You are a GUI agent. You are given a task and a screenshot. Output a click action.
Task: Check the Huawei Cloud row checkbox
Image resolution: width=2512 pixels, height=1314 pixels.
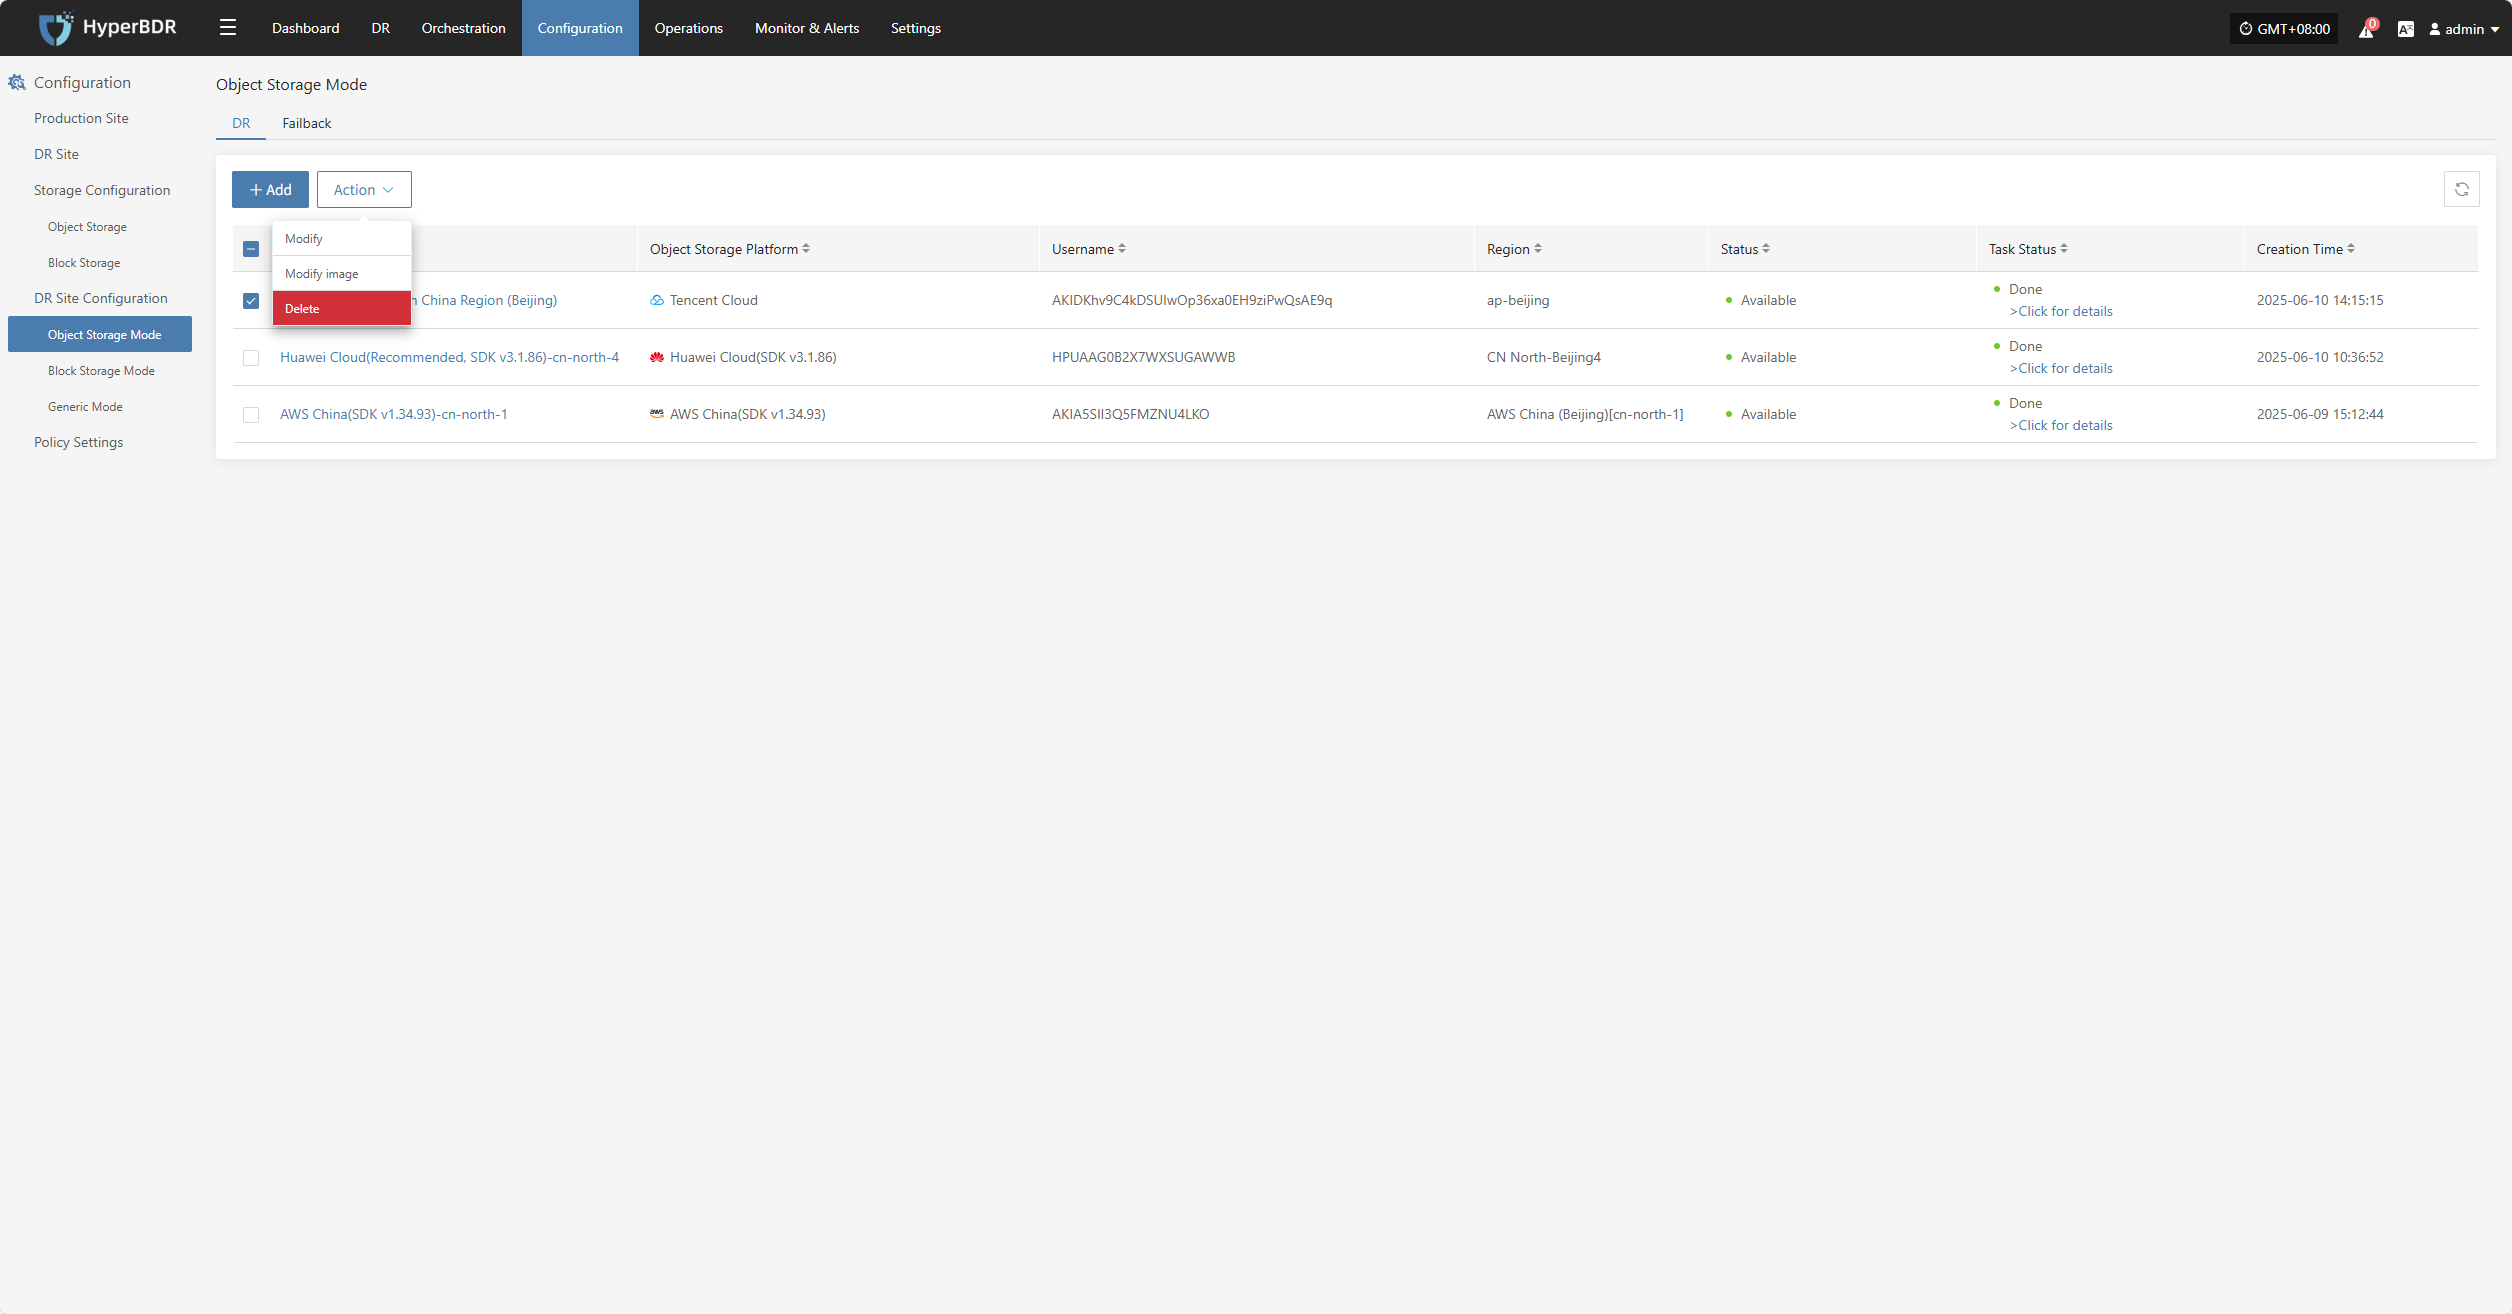tap(251, 357)
